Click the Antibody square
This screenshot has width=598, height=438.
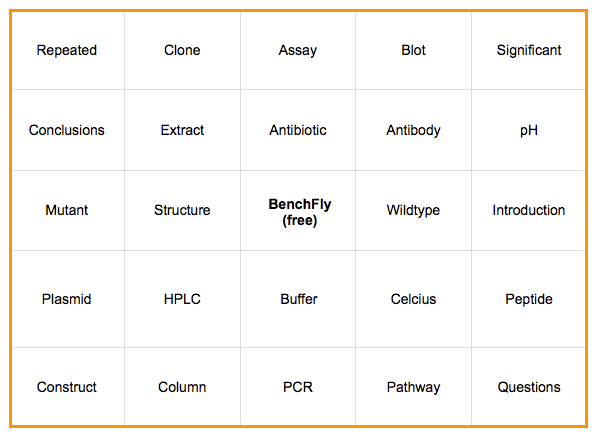pos(413,130)
